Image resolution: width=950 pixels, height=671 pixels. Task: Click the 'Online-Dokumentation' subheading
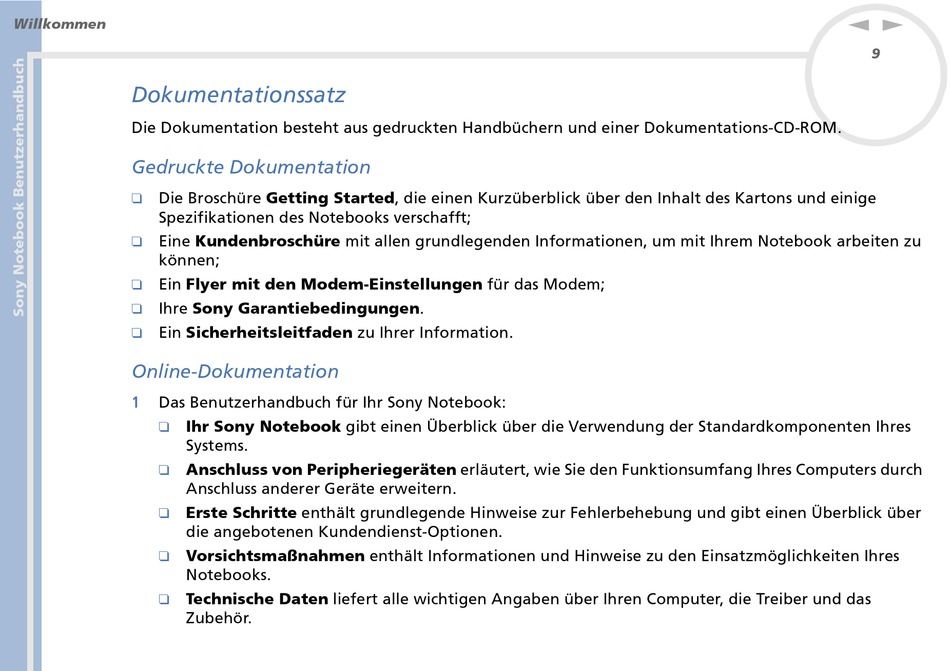pyautogui.click(x=235, y=371)
